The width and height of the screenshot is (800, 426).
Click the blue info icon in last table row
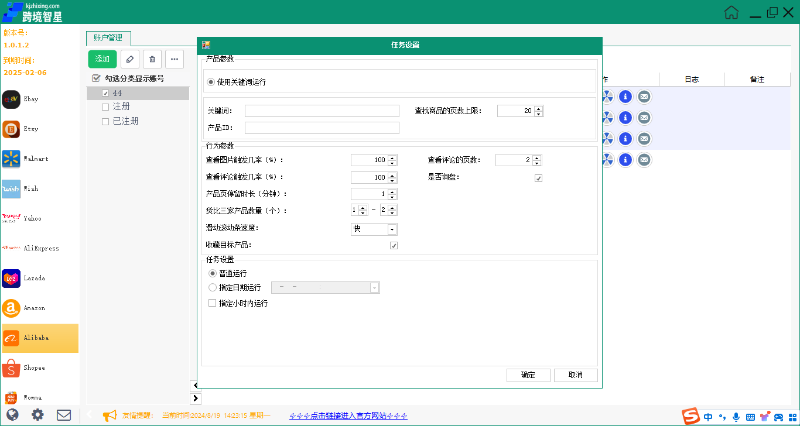625,160
